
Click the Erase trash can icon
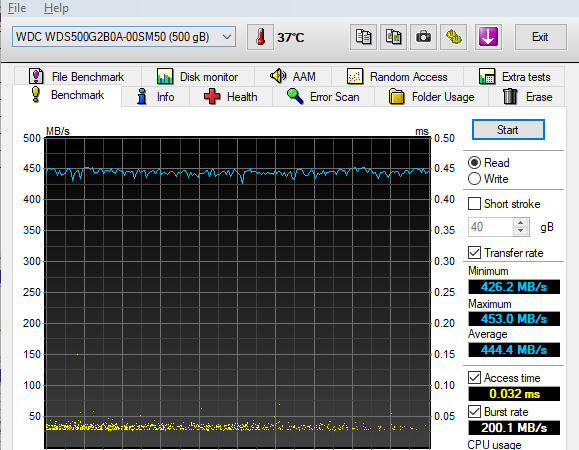510,96
